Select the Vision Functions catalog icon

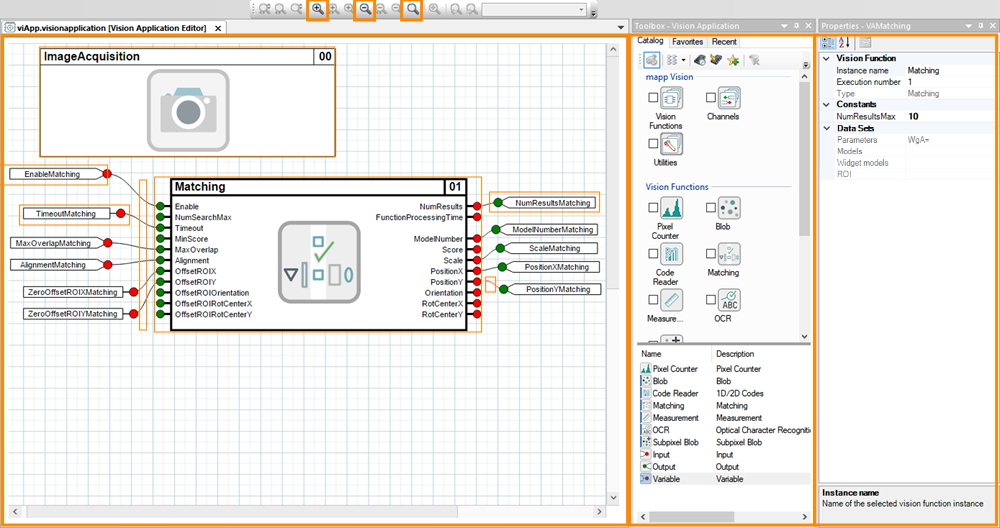point(671,98)
